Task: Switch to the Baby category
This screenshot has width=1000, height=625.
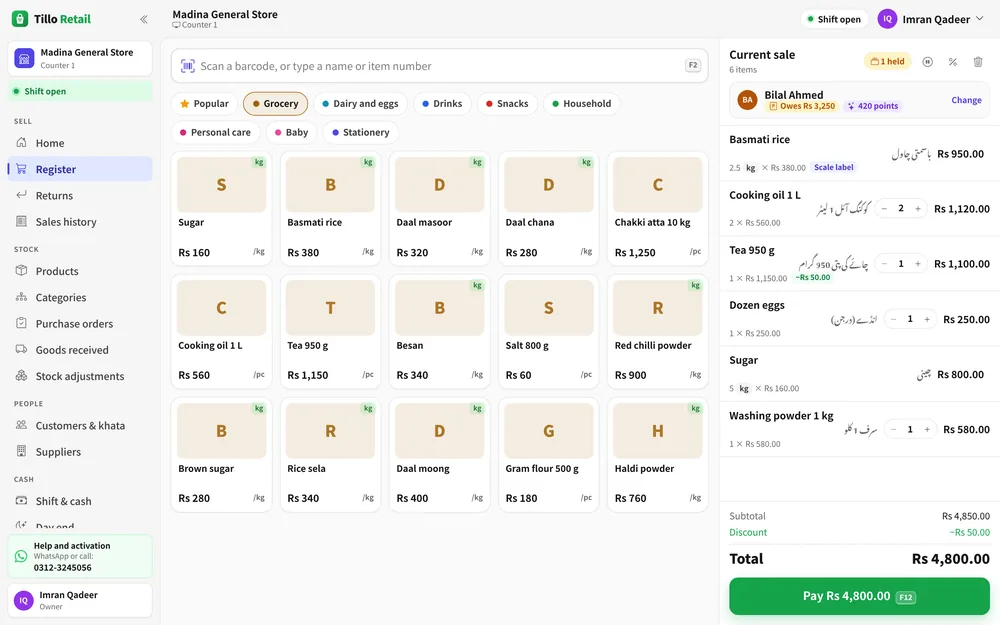Action: [291, 132]
